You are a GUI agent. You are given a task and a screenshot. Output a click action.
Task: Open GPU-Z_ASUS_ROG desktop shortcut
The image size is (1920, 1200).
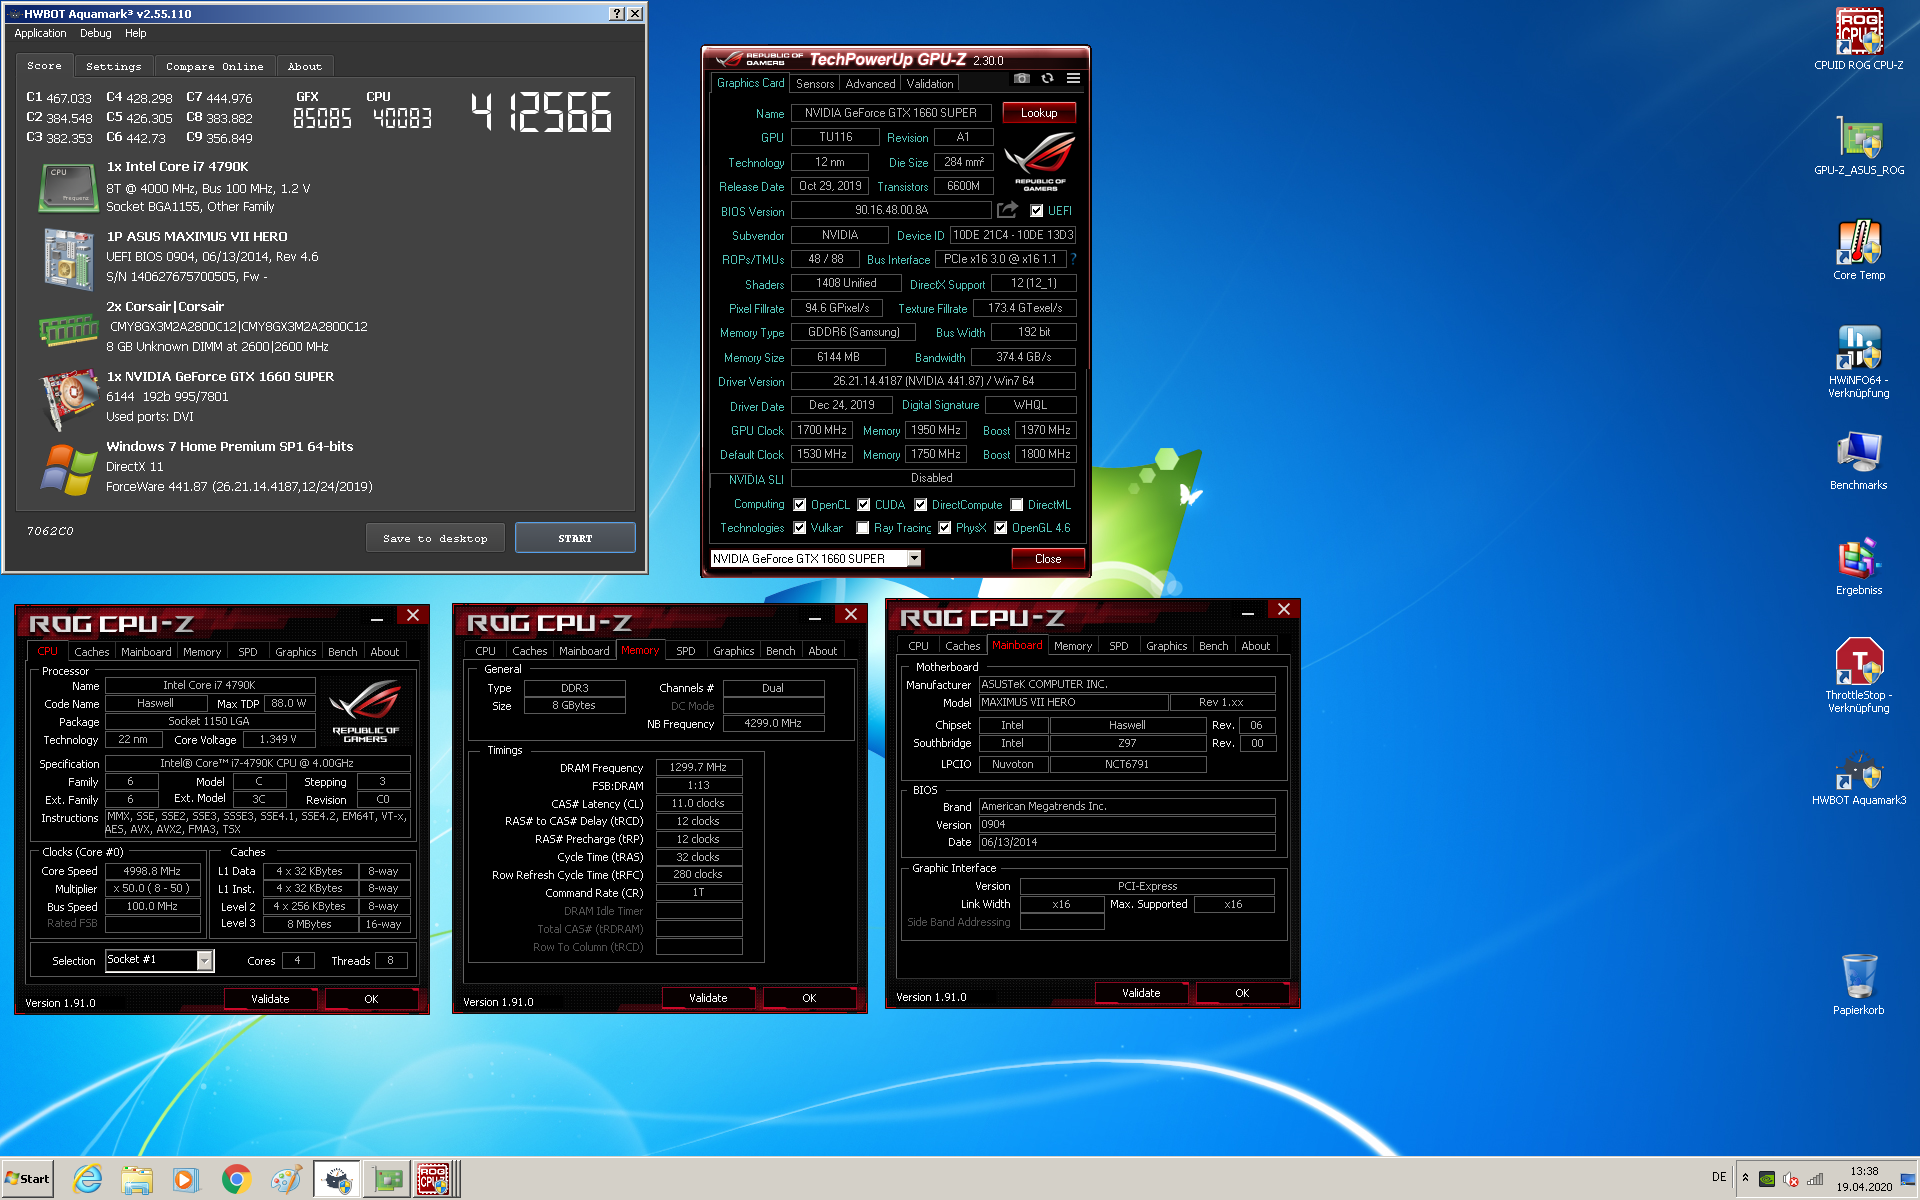(x=1858, y=146)
